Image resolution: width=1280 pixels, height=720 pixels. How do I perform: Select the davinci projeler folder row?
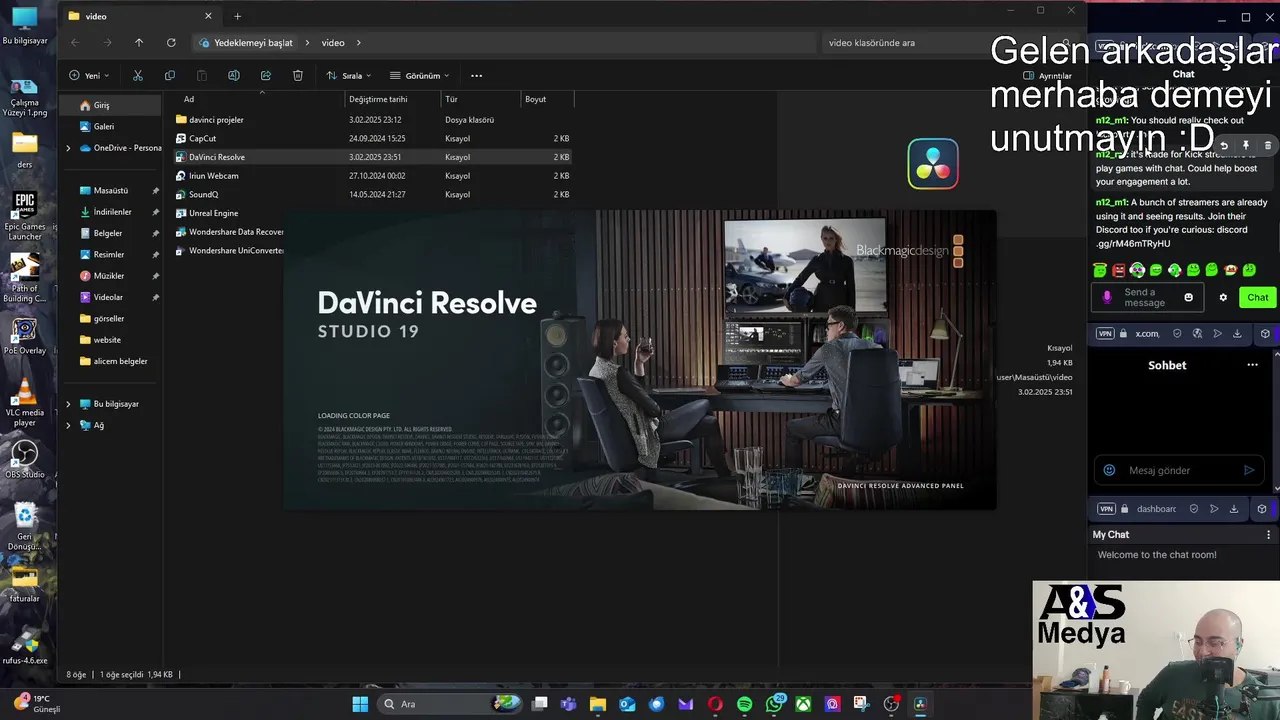[373, 120]
